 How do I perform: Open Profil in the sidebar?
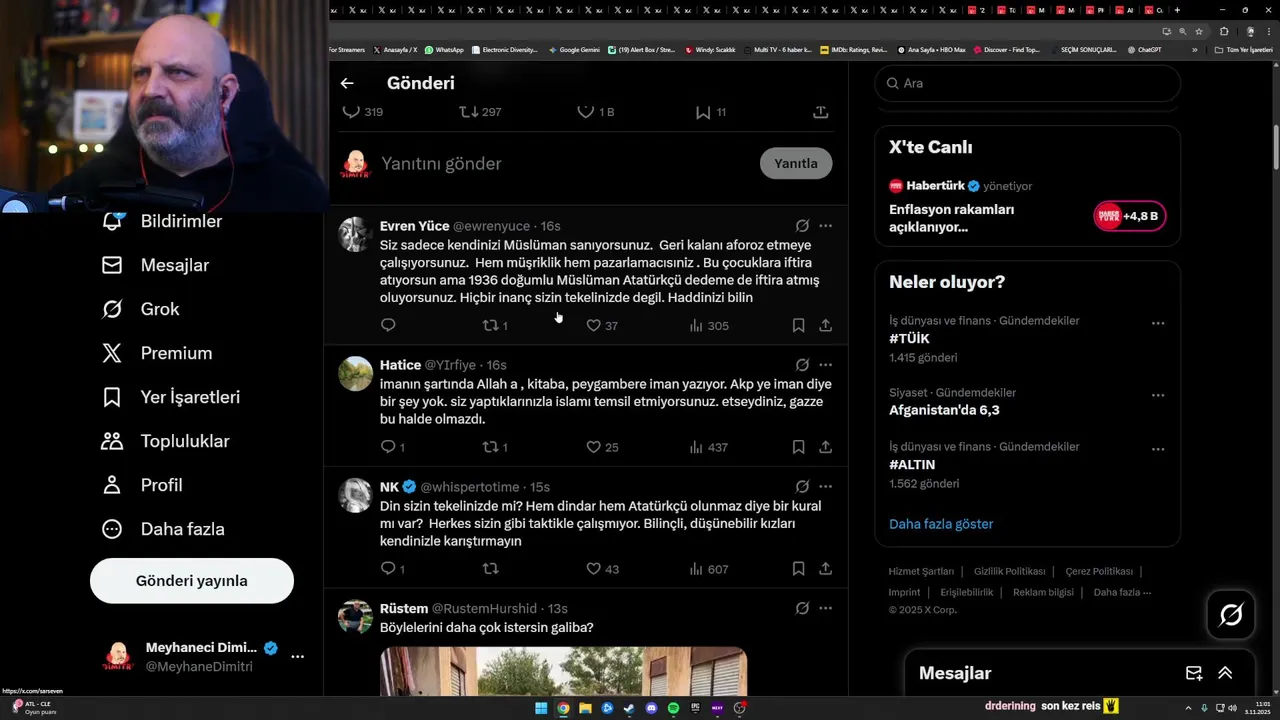[142, 485]
